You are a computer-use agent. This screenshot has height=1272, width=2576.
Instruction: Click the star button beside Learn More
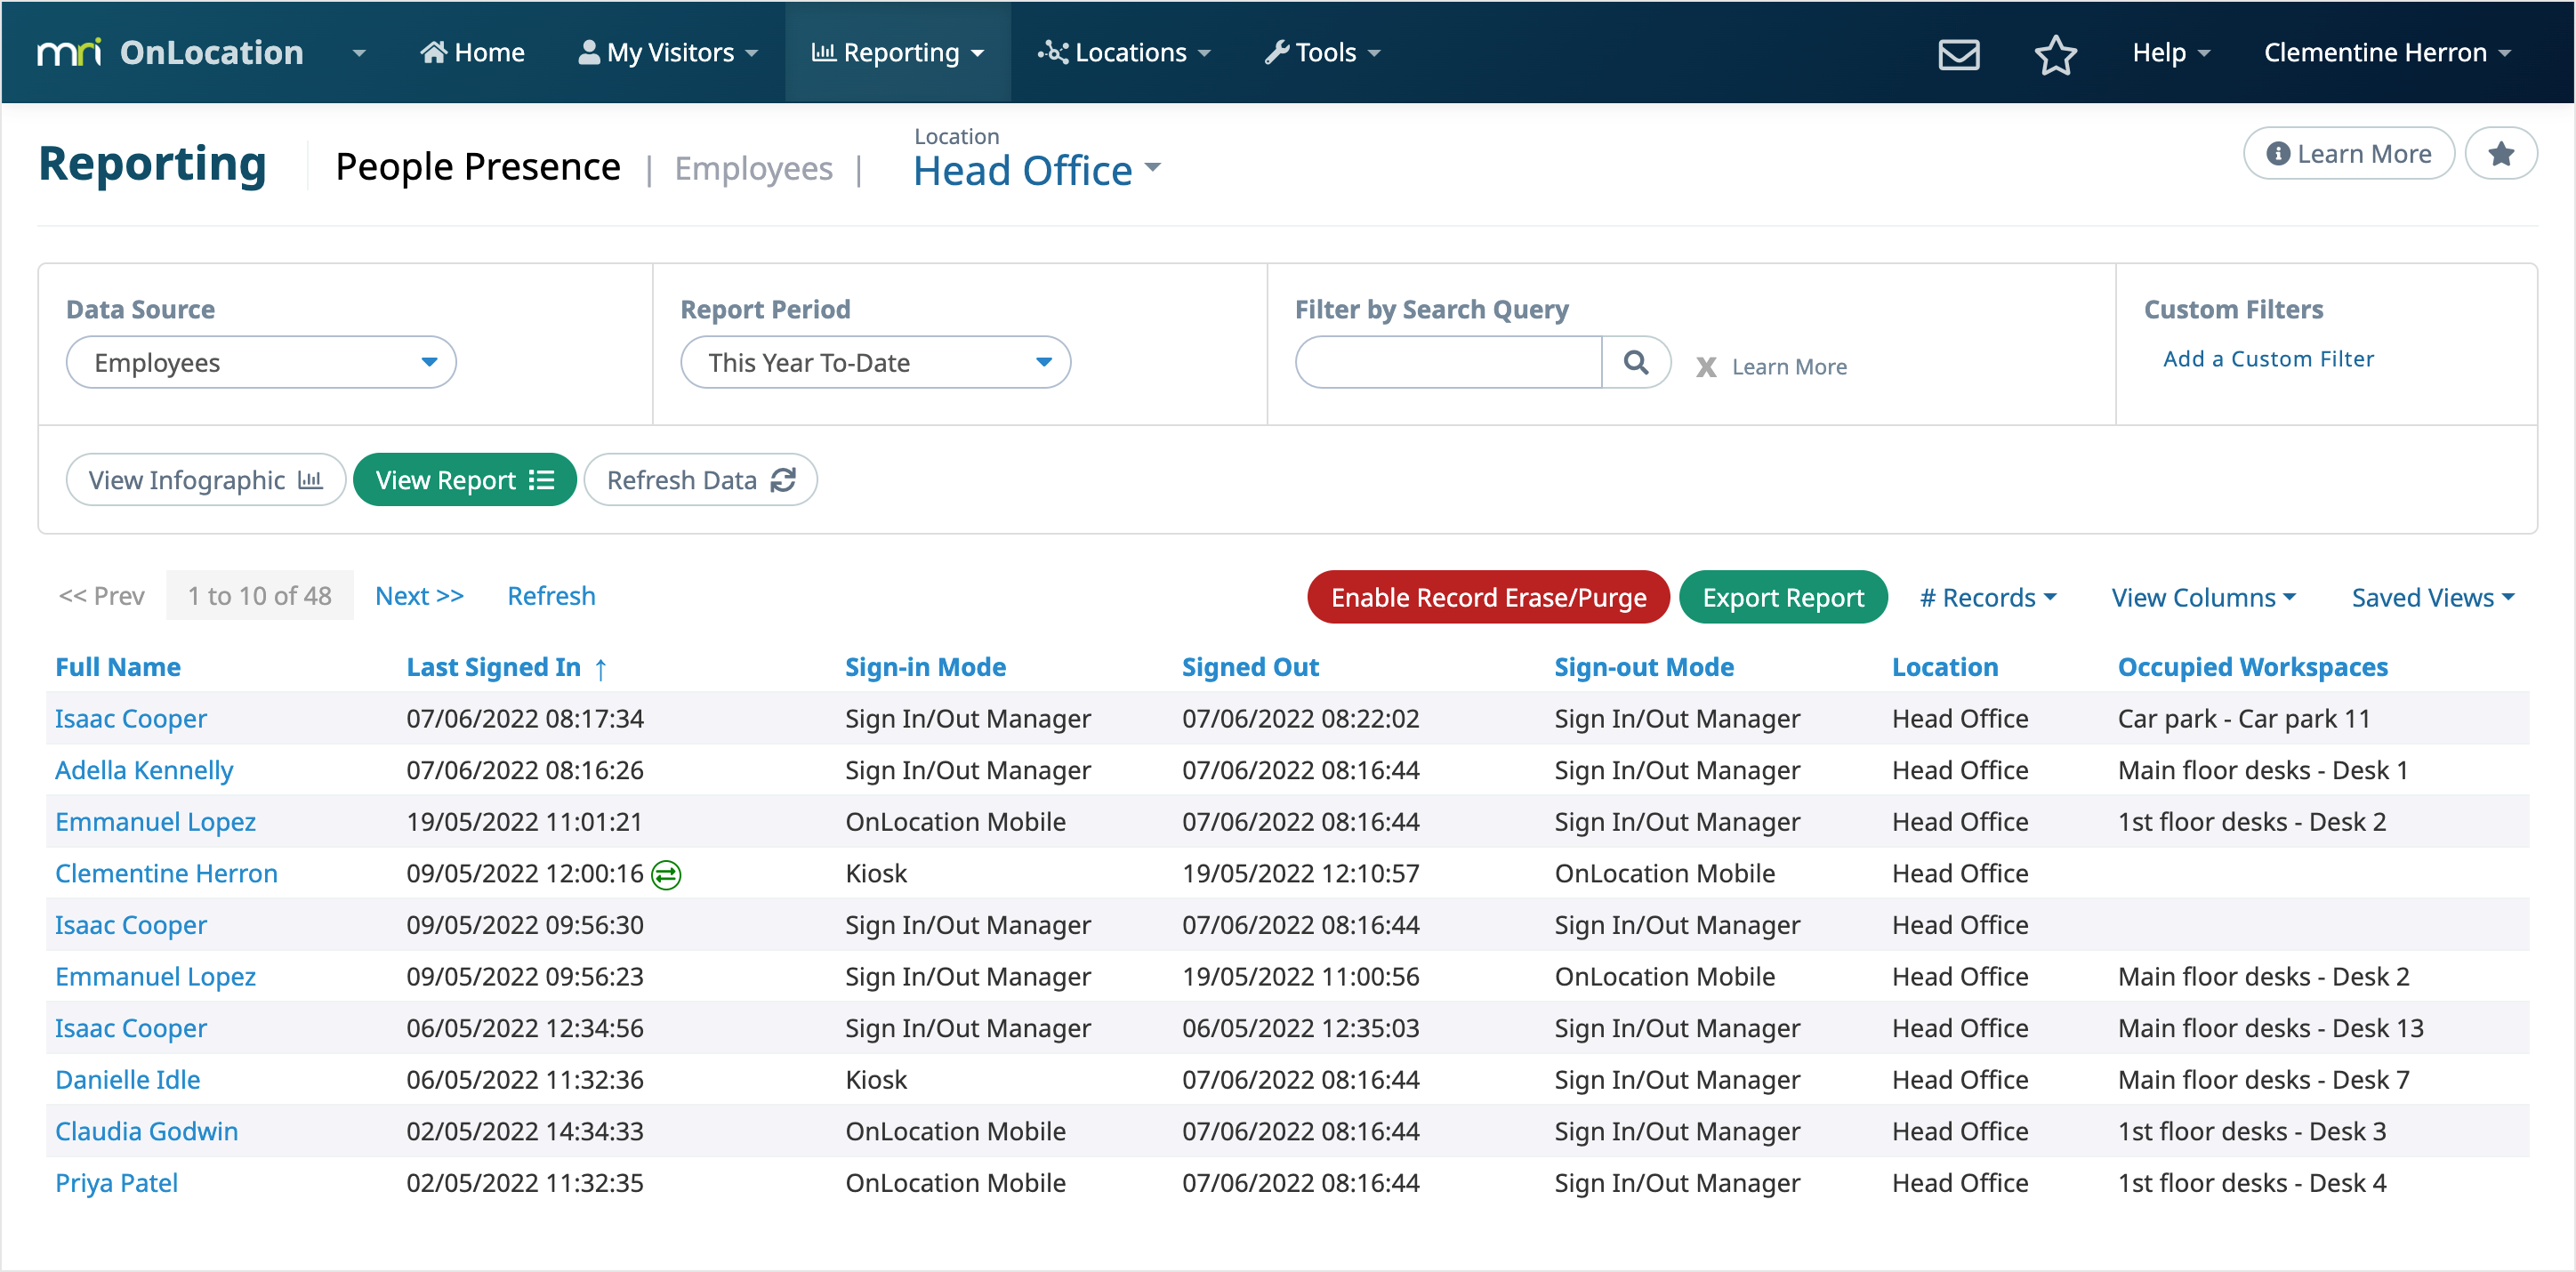coord(2500,153)
